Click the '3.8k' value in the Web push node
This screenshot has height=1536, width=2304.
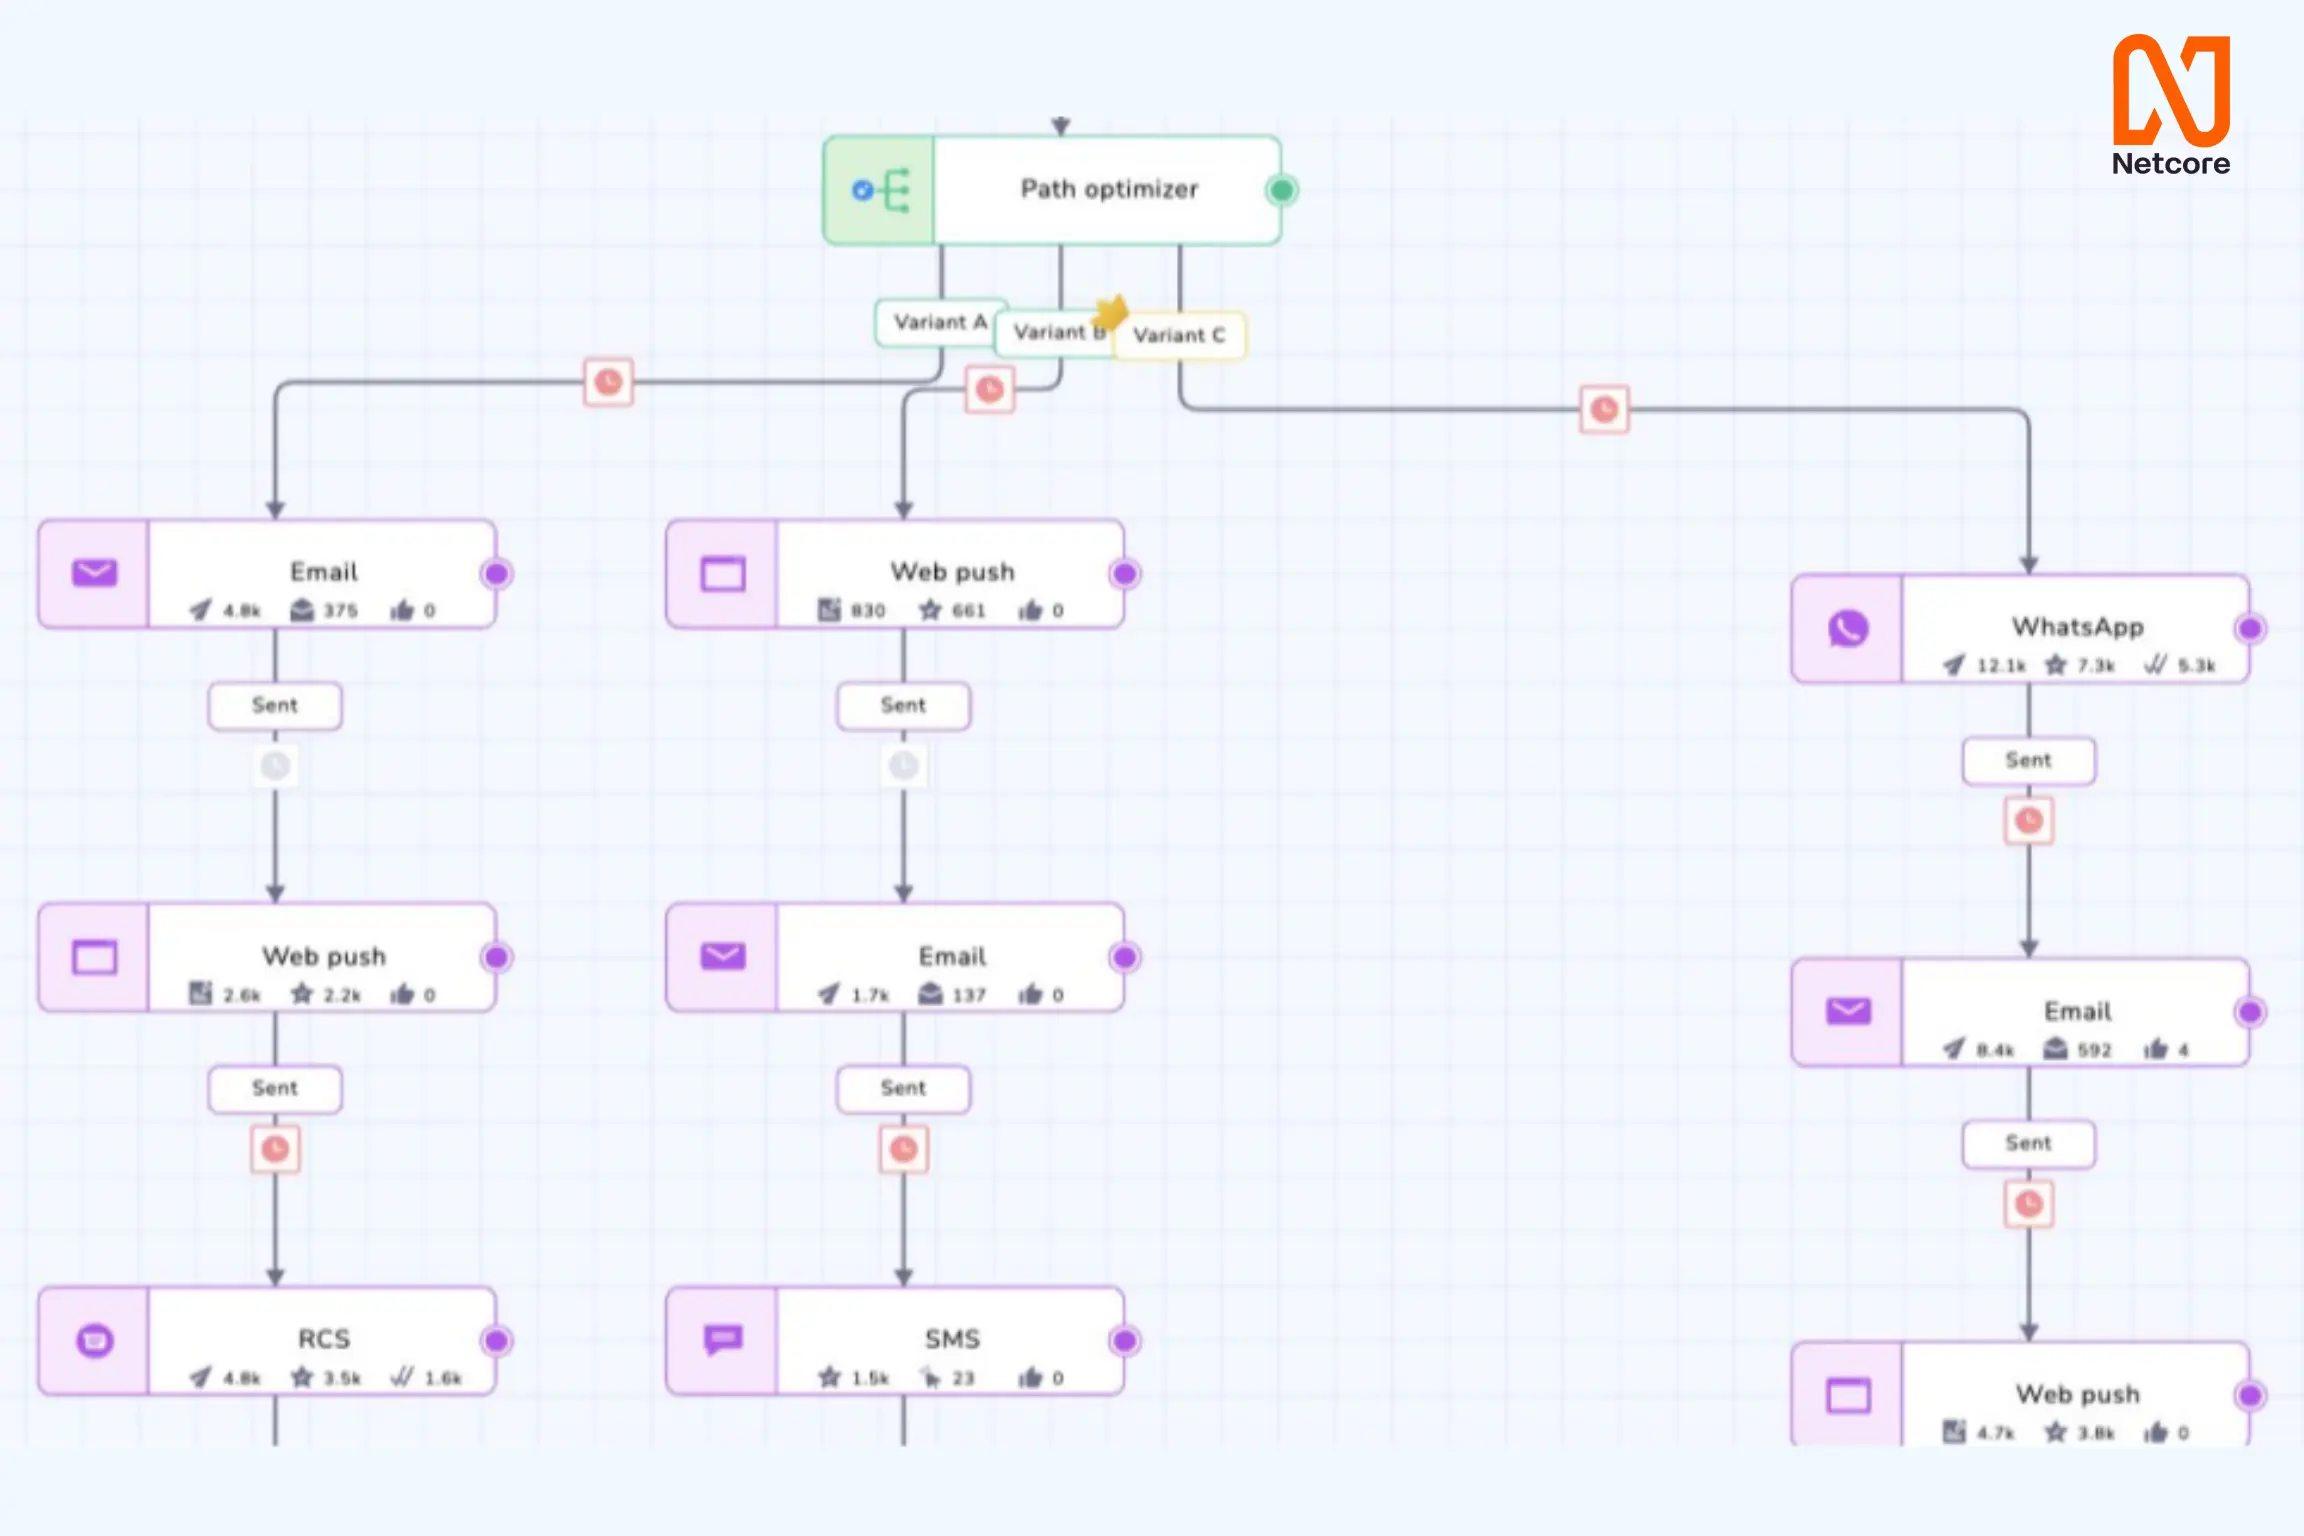[x=2096, y=1433]
